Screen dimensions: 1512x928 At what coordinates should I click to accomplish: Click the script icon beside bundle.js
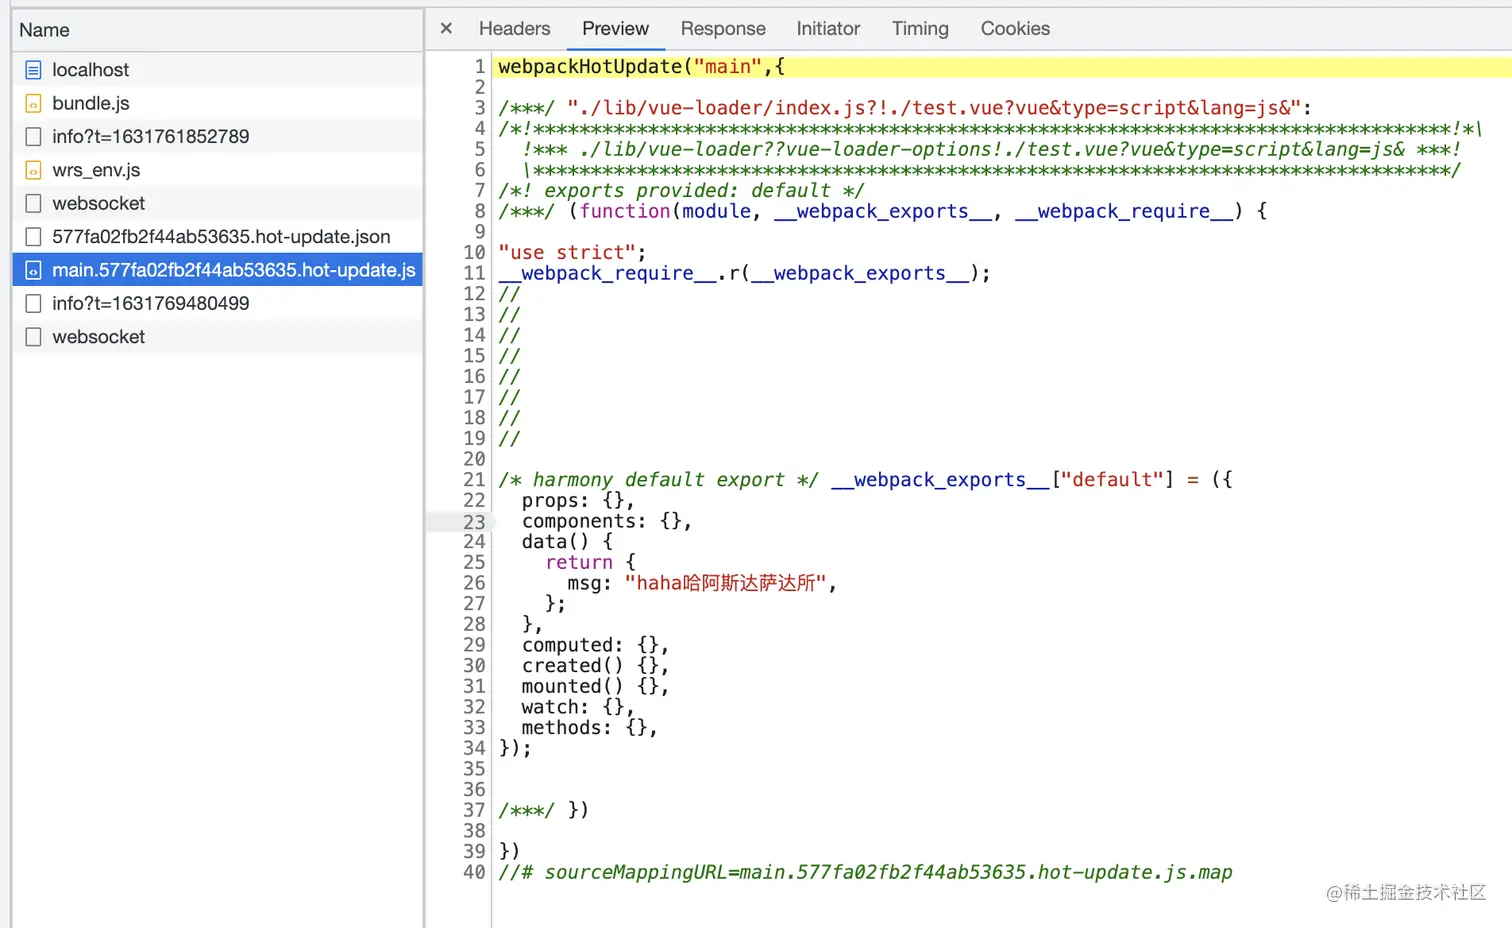[33, 103]
